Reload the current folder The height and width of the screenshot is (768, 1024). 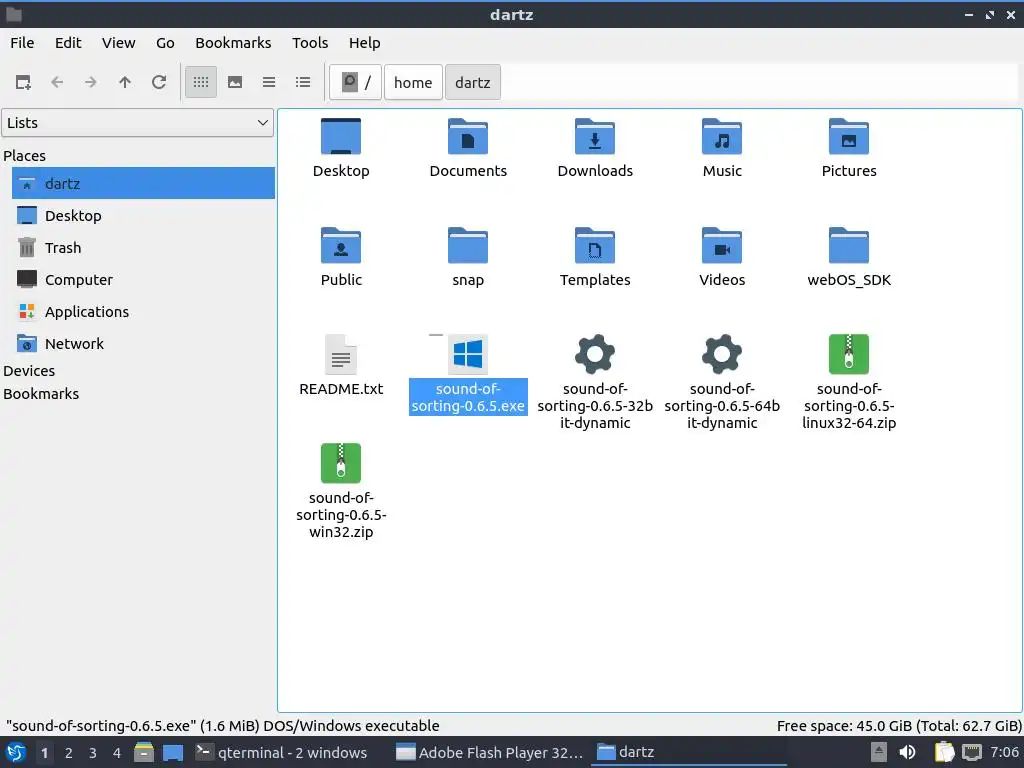tap(159, 82)
